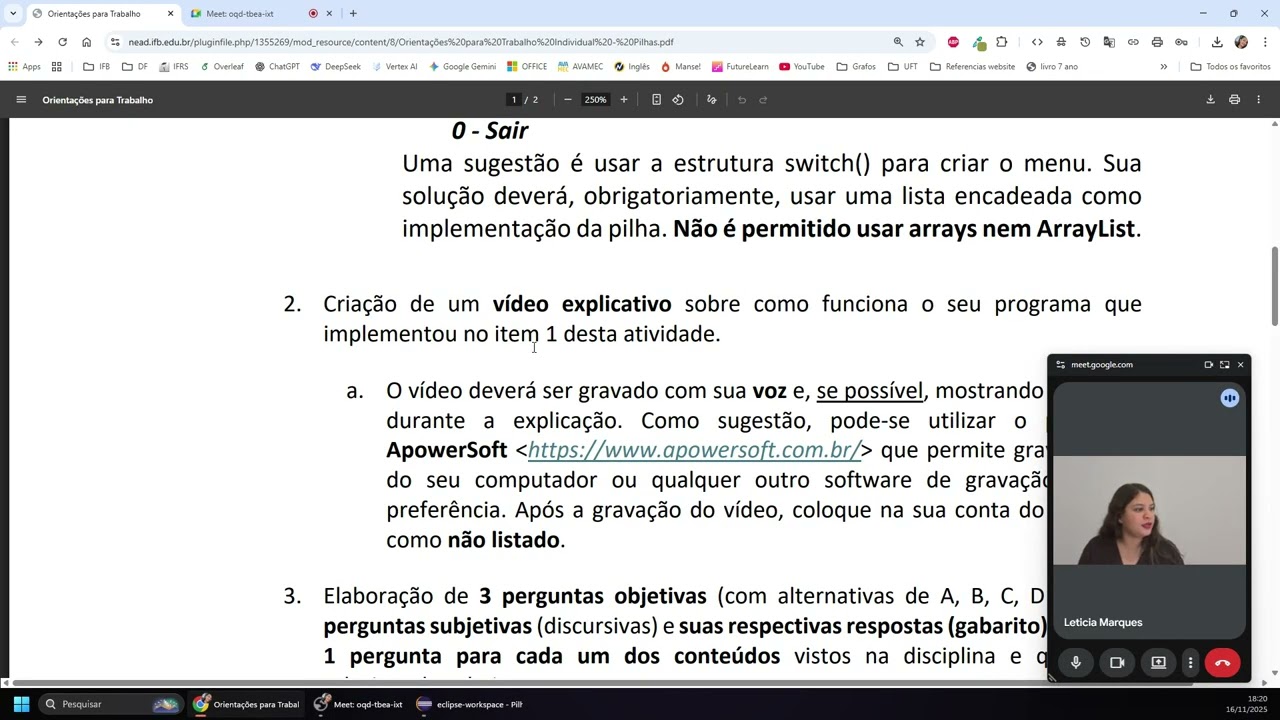1280x720 pixels.
Task: Print the PDF from viewer toolbar
Action: click(1234, 100)
